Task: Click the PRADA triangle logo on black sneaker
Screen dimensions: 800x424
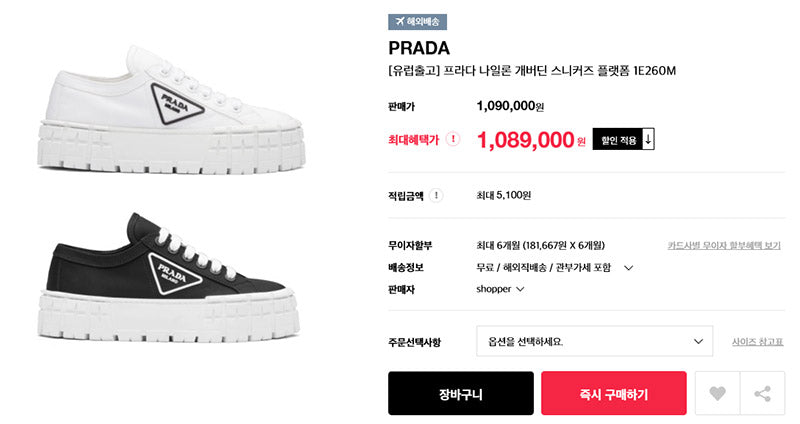Action: point(175,273)
